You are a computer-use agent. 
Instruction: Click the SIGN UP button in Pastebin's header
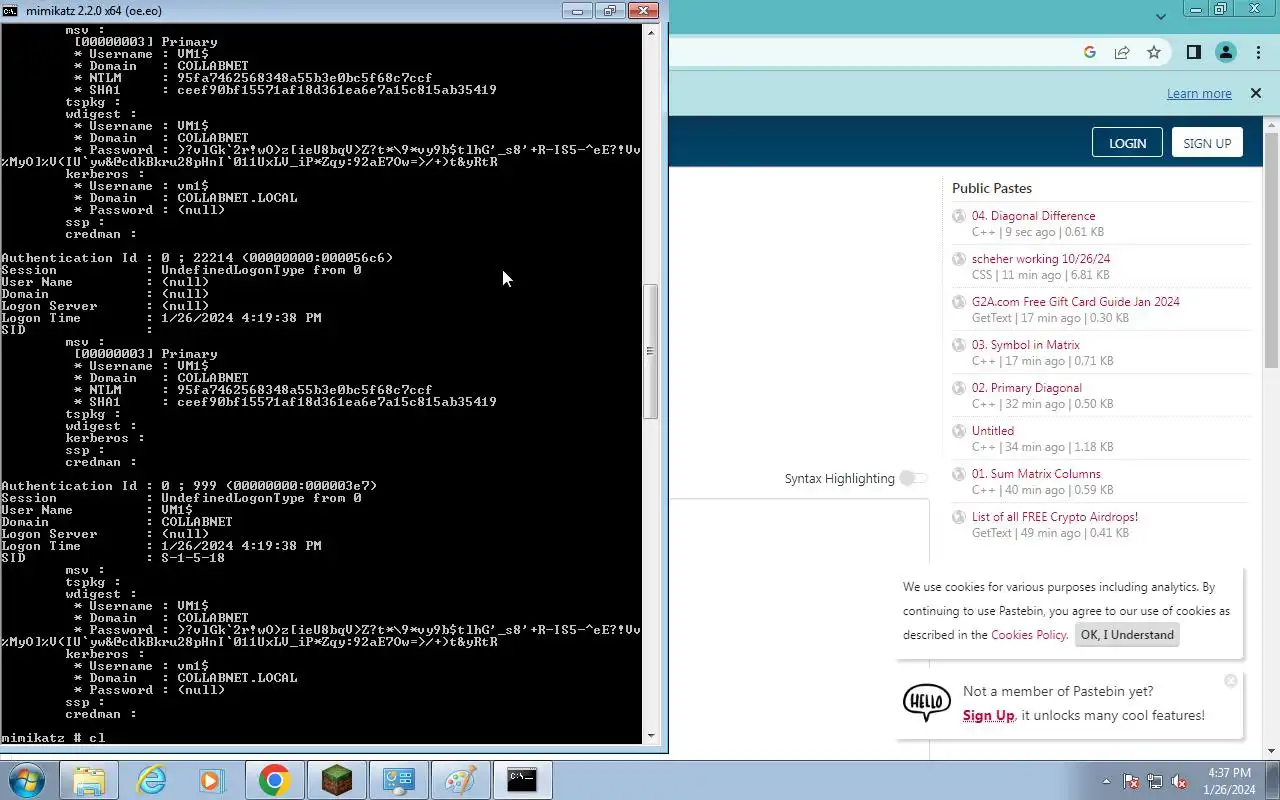point(1207,143)
